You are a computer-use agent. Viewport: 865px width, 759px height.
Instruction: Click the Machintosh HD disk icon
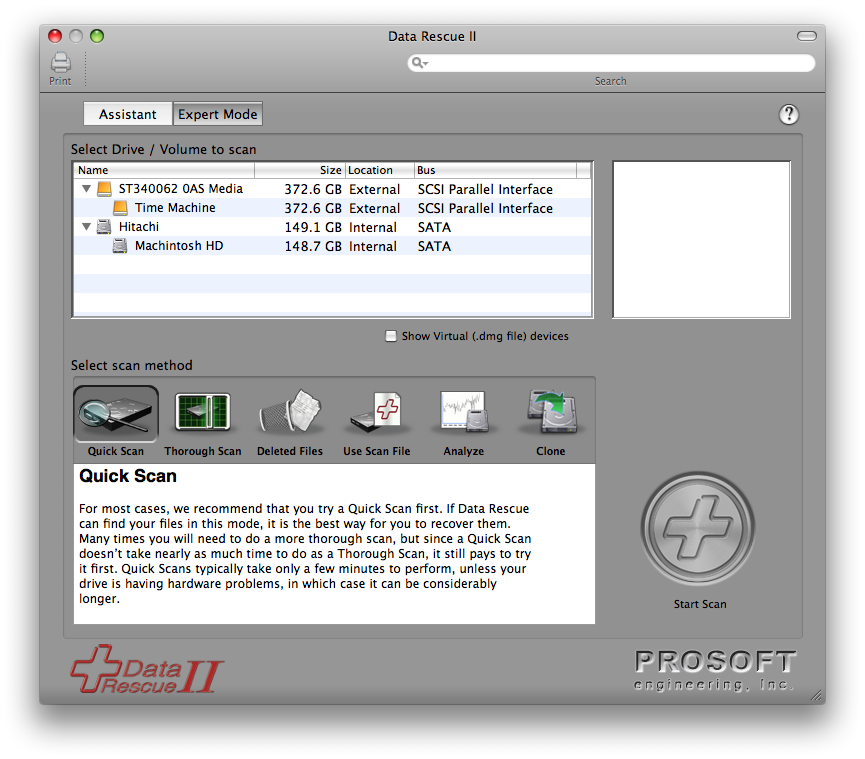coord(120,246)
